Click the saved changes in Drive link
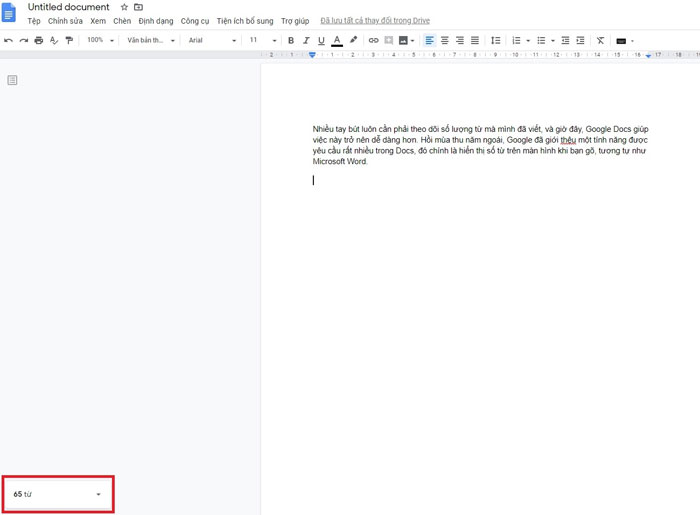Screen dimensions: 700x515 coord(375,21)
